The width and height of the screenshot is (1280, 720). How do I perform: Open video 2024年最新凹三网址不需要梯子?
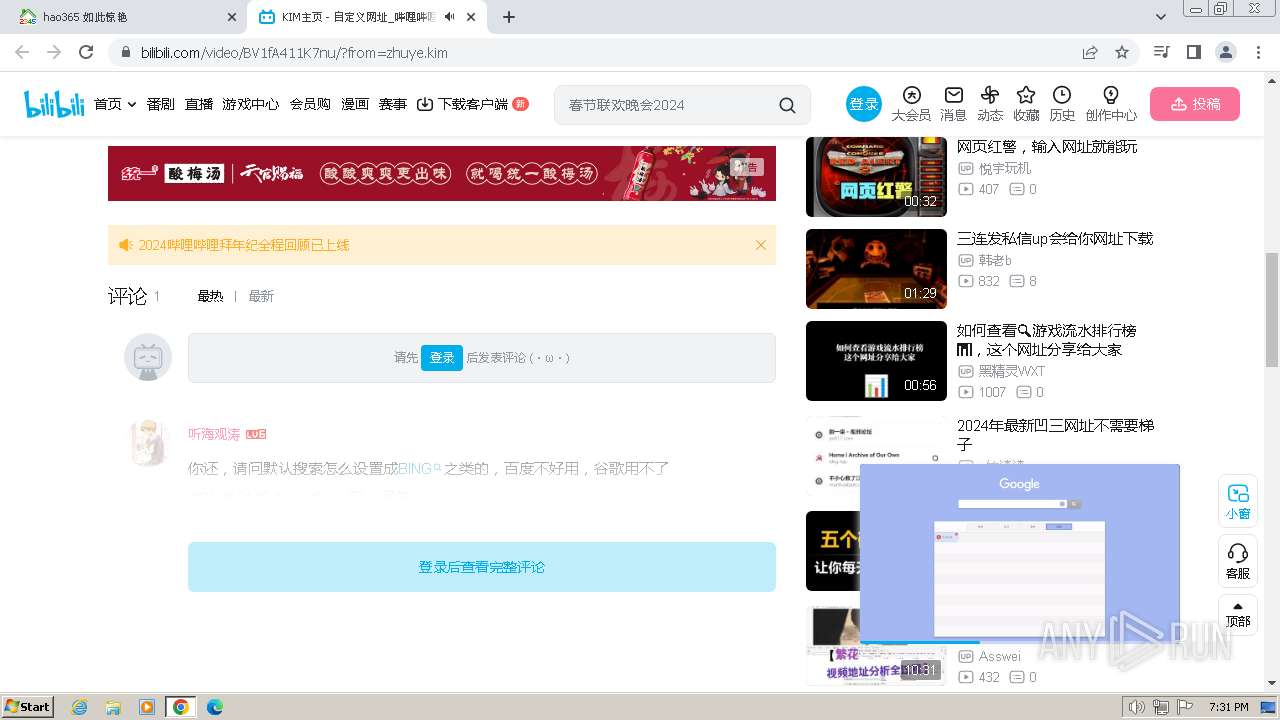pyautogui.click(x=1055, y=434)
